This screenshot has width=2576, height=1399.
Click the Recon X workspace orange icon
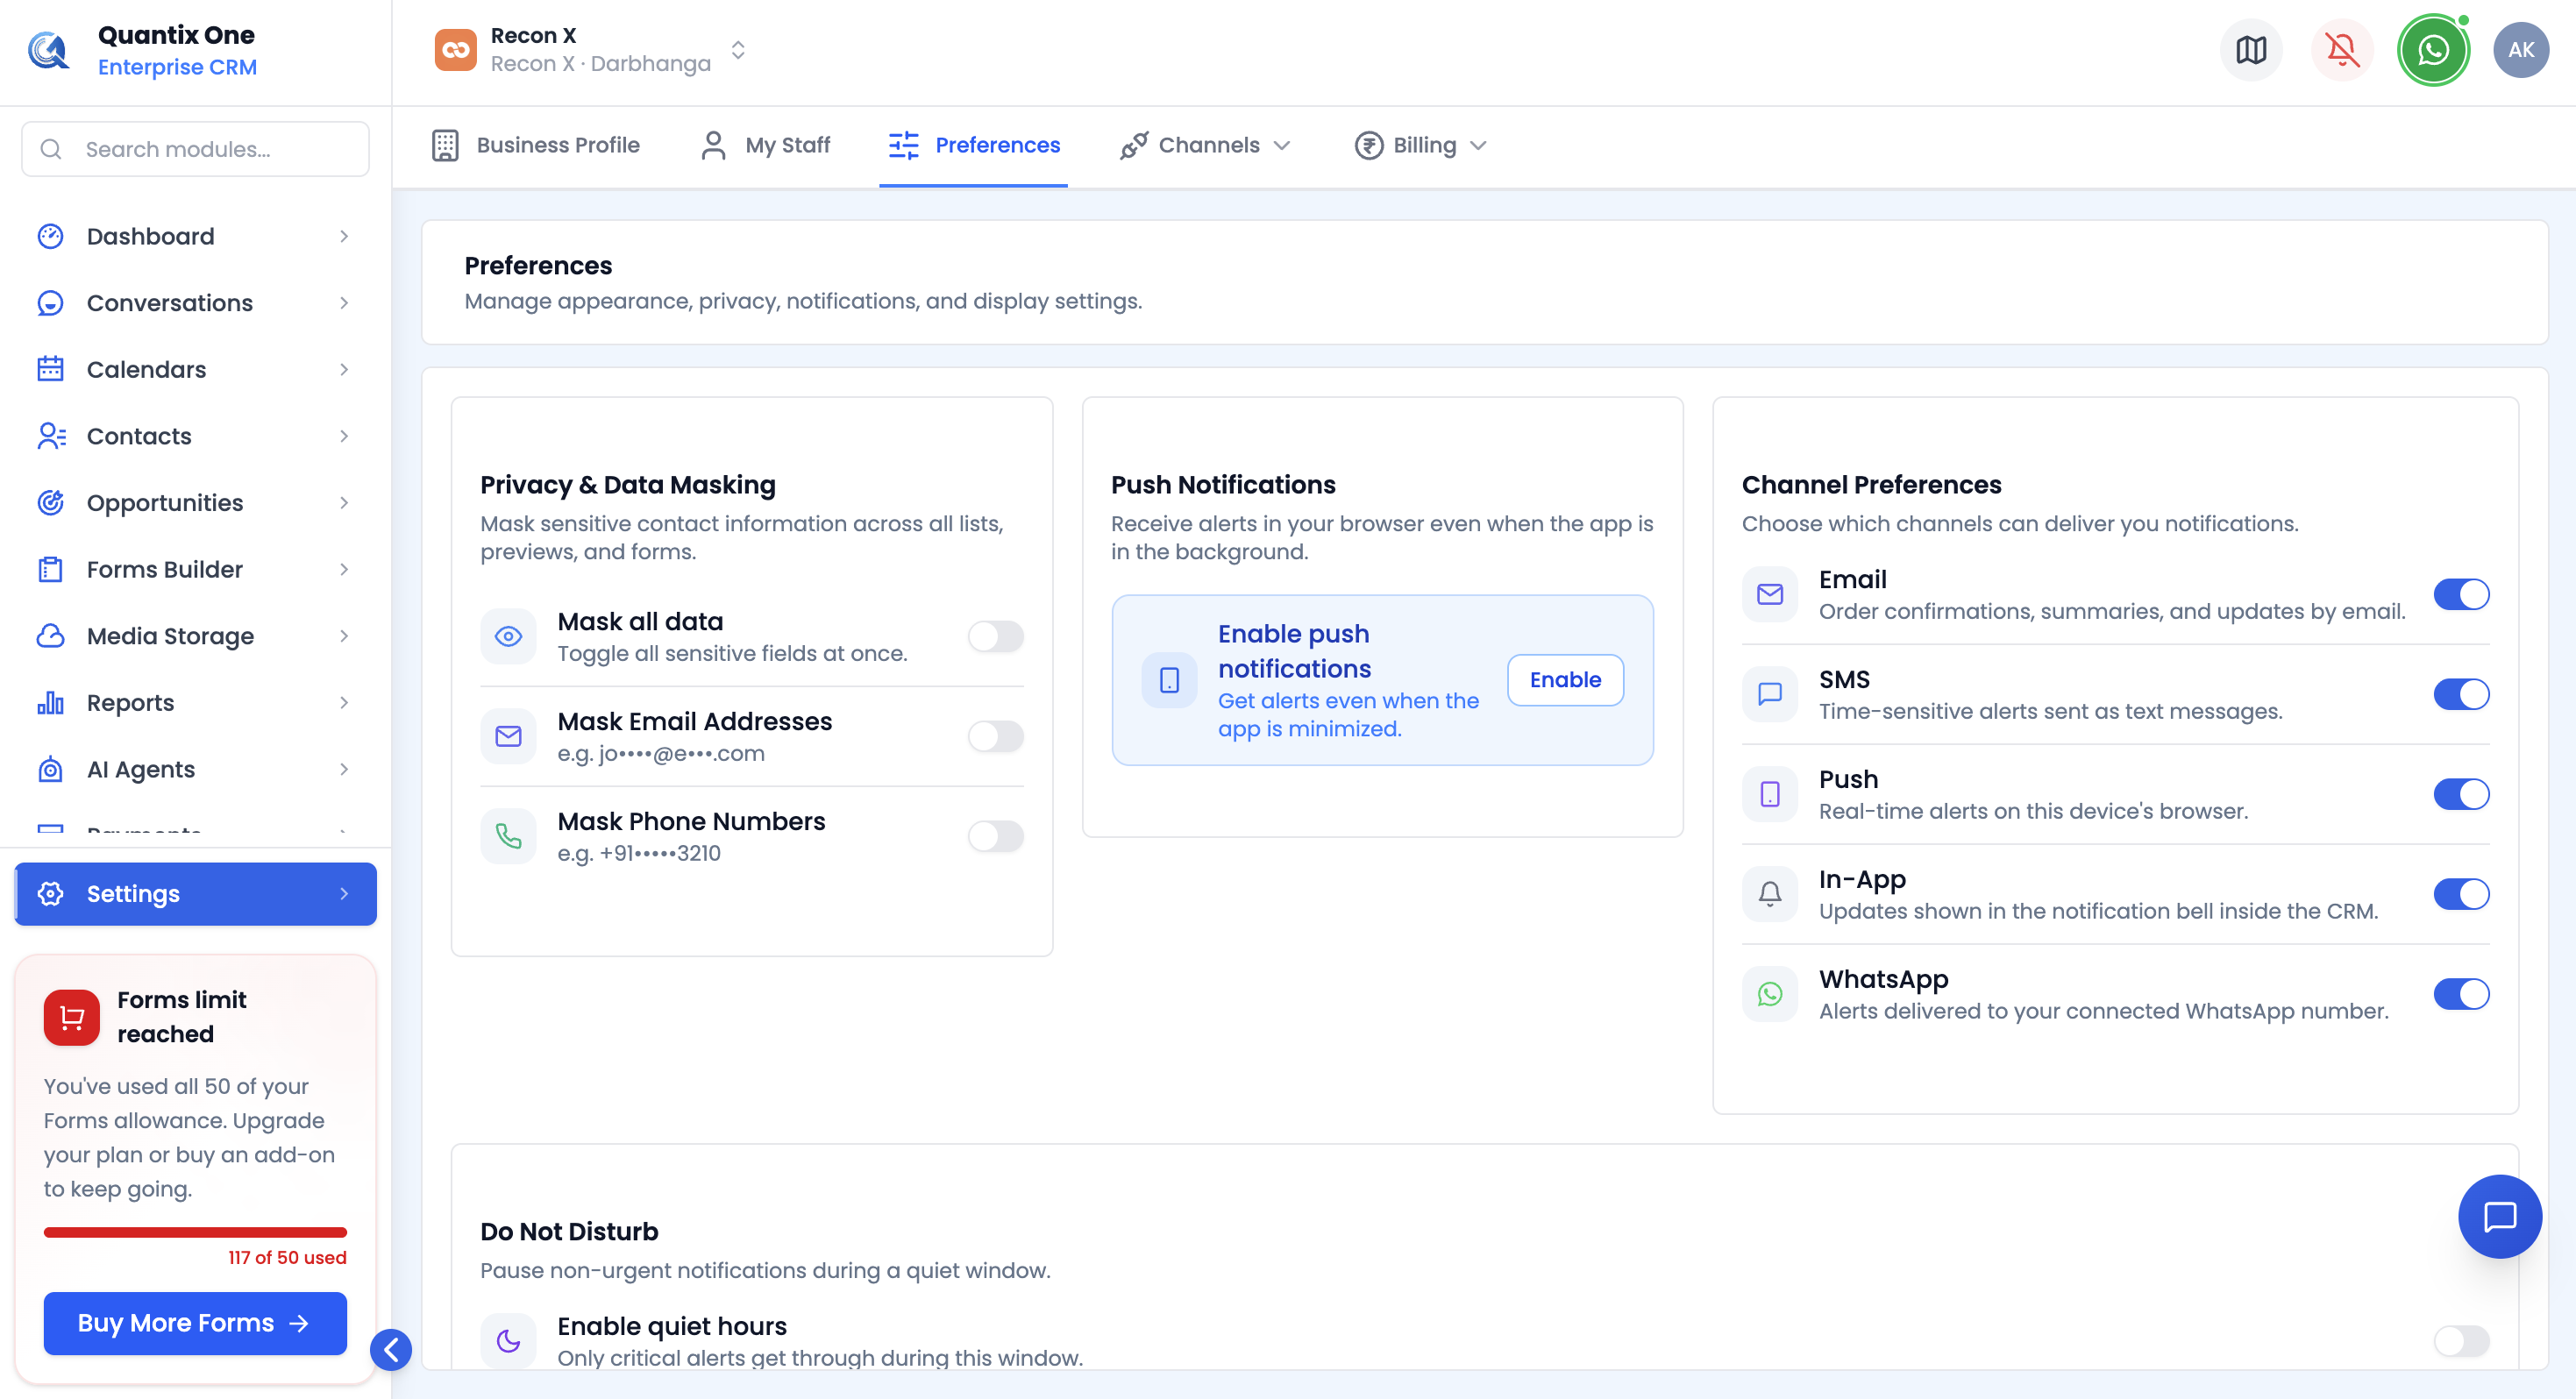456,50
